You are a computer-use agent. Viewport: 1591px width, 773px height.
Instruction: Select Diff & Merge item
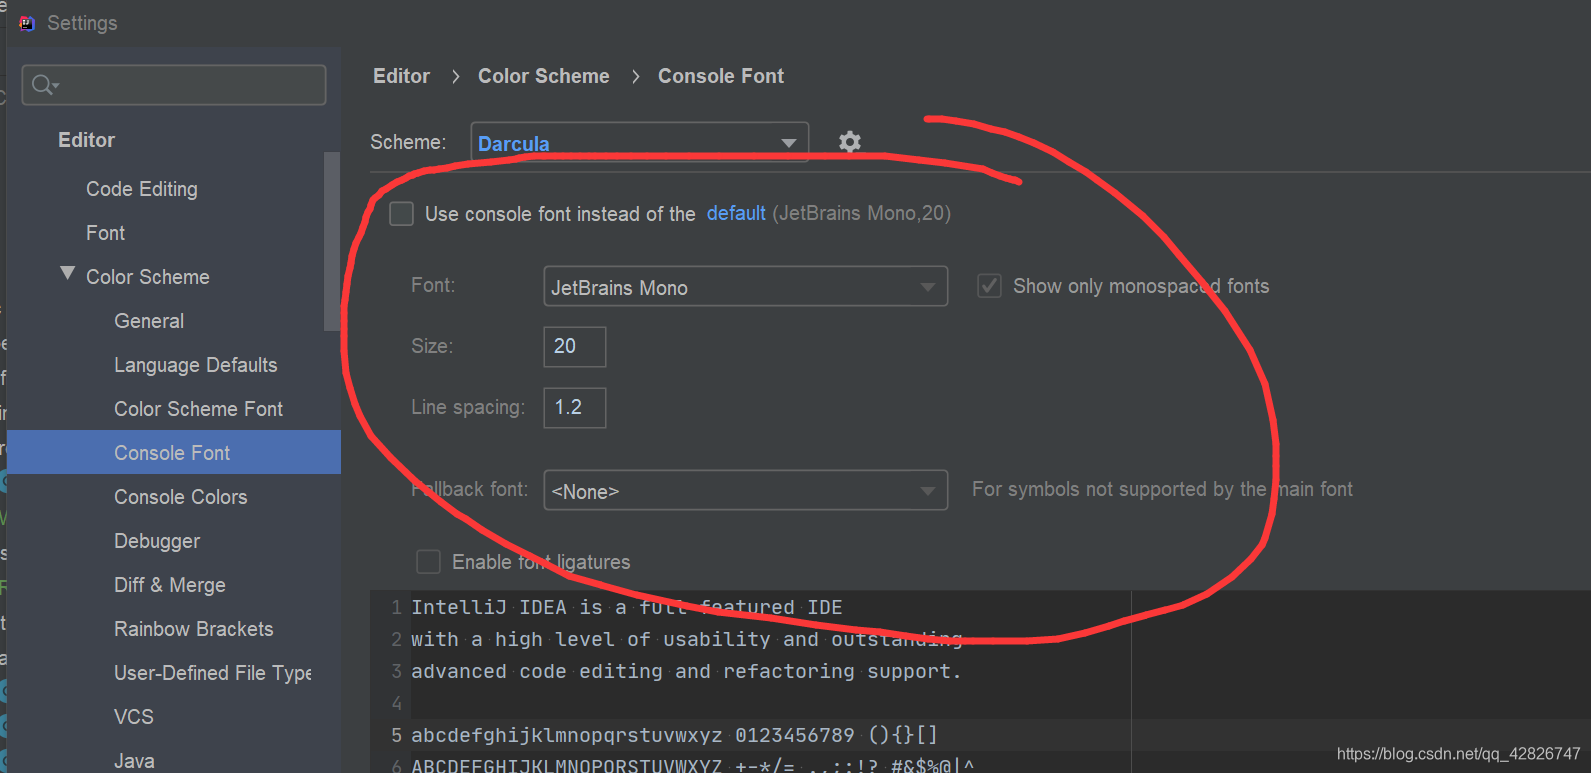[x=170, y=585]
